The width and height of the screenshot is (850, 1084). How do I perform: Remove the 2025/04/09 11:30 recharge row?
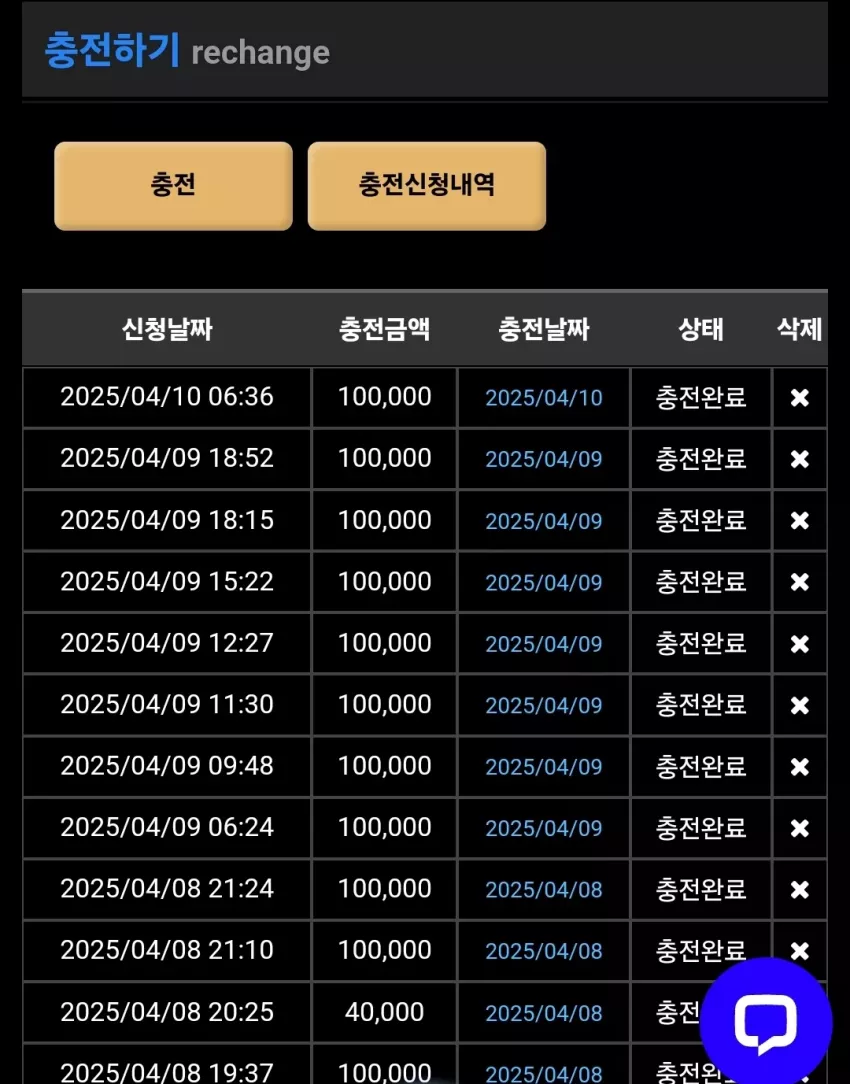[x=800, y=705]
